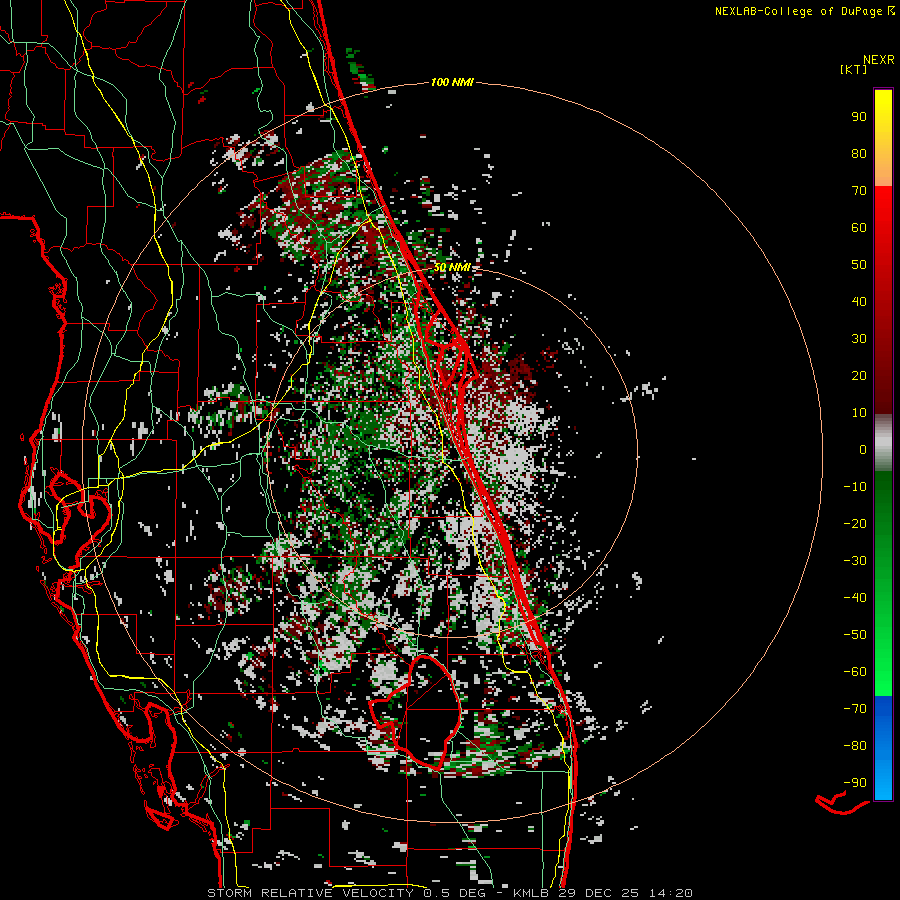This screenshot has height=900, width=900.
Task: Click the NEXLAB-College of DuPage title text
Action: tap(798, 11)
